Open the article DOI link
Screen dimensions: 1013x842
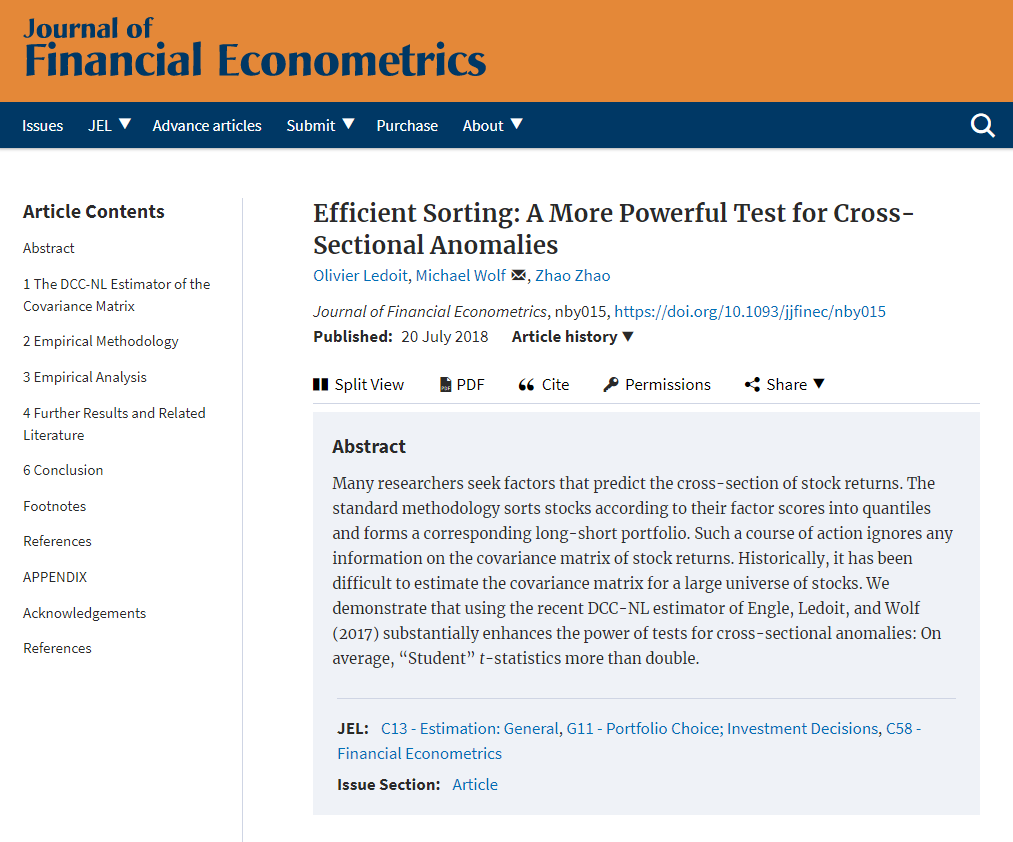click(749, 311)
